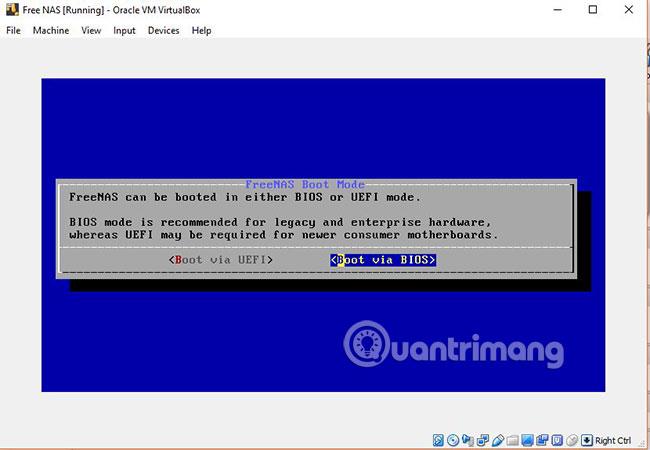
Task: Select the Boot via UEFI option
Action: click(221, 260)
